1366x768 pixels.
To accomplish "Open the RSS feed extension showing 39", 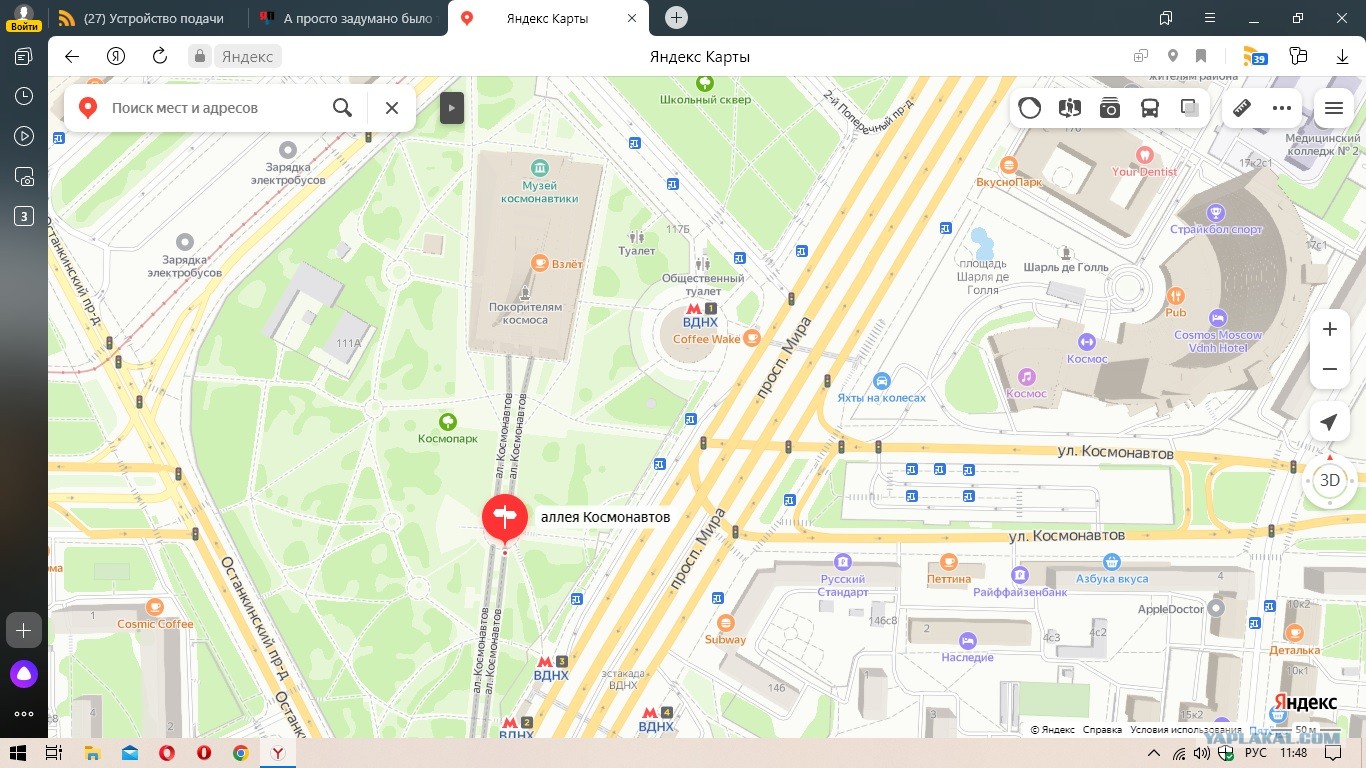I will [1254, 56].
